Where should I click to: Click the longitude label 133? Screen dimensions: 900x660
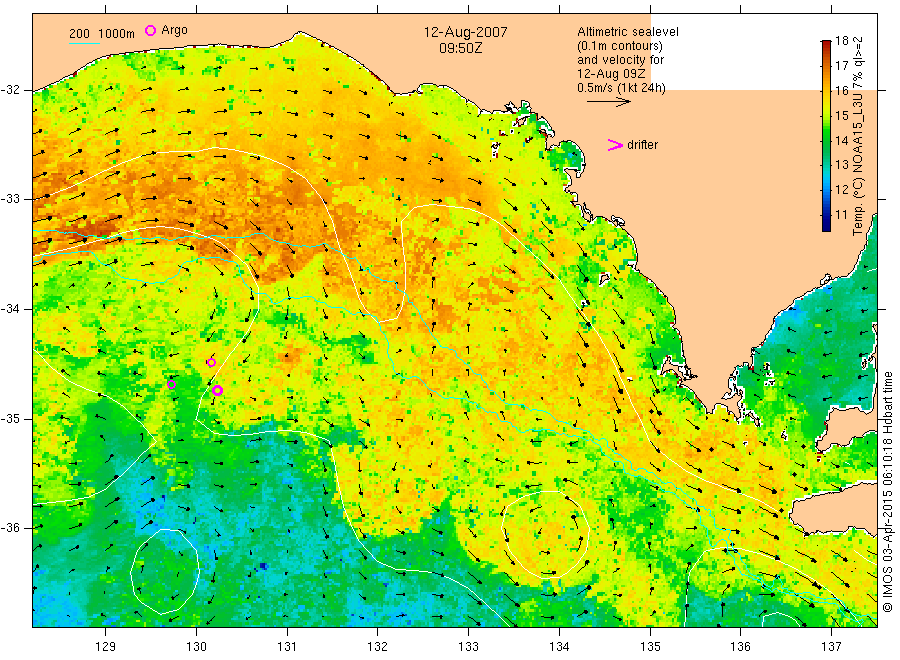click(x=468, y=646)
